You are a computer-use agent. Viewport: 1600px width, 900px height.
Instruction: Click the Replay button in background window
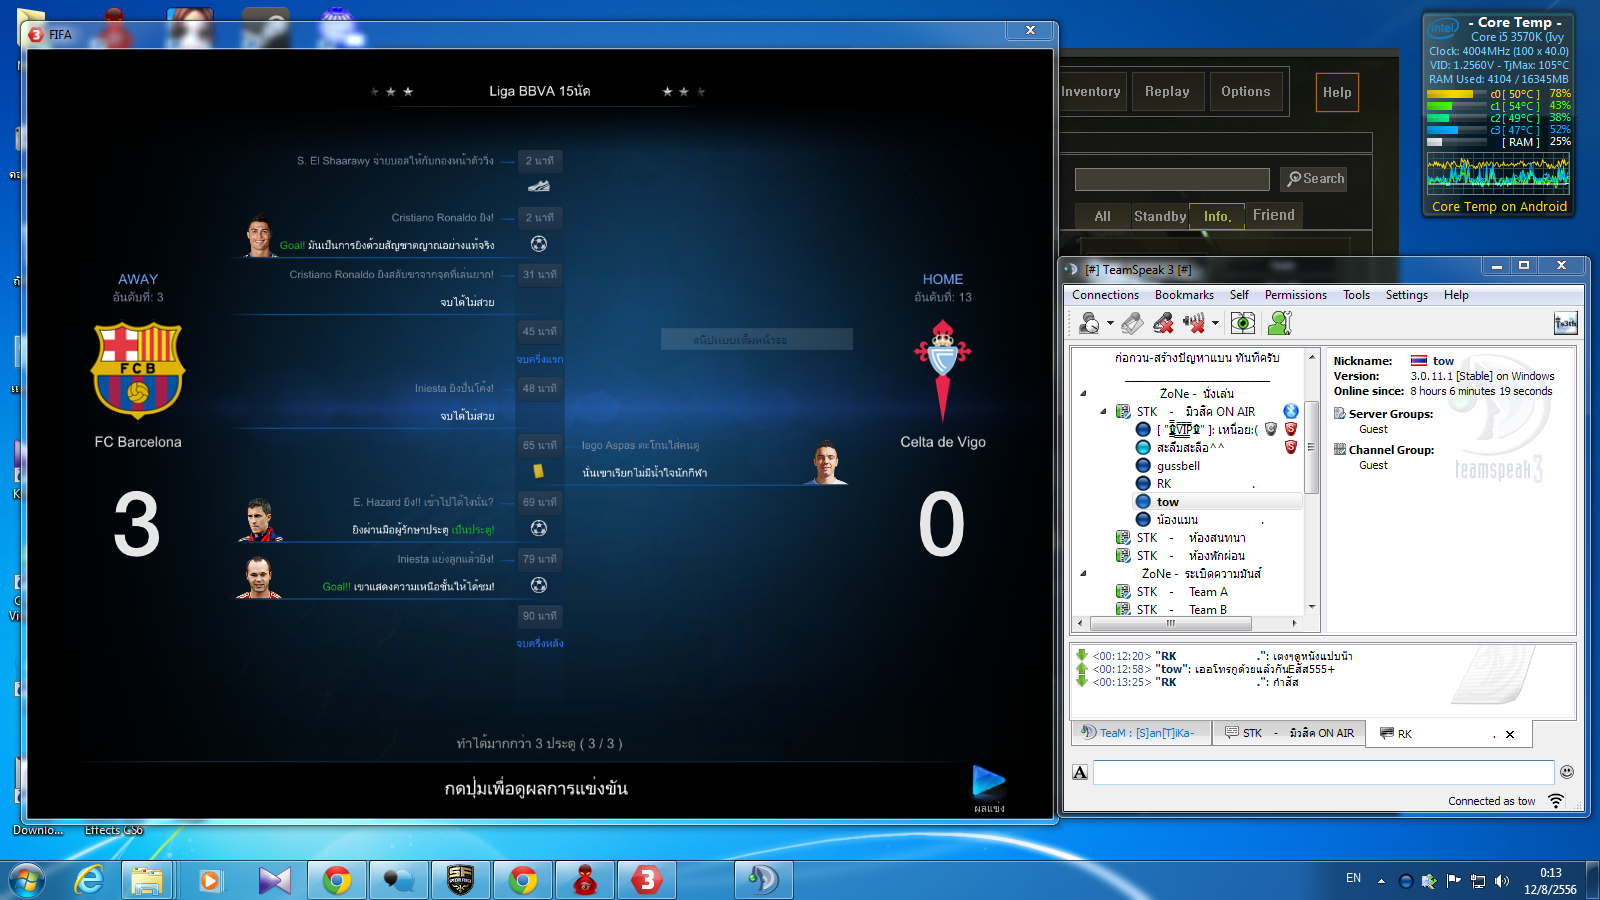tap(1167, 92)
